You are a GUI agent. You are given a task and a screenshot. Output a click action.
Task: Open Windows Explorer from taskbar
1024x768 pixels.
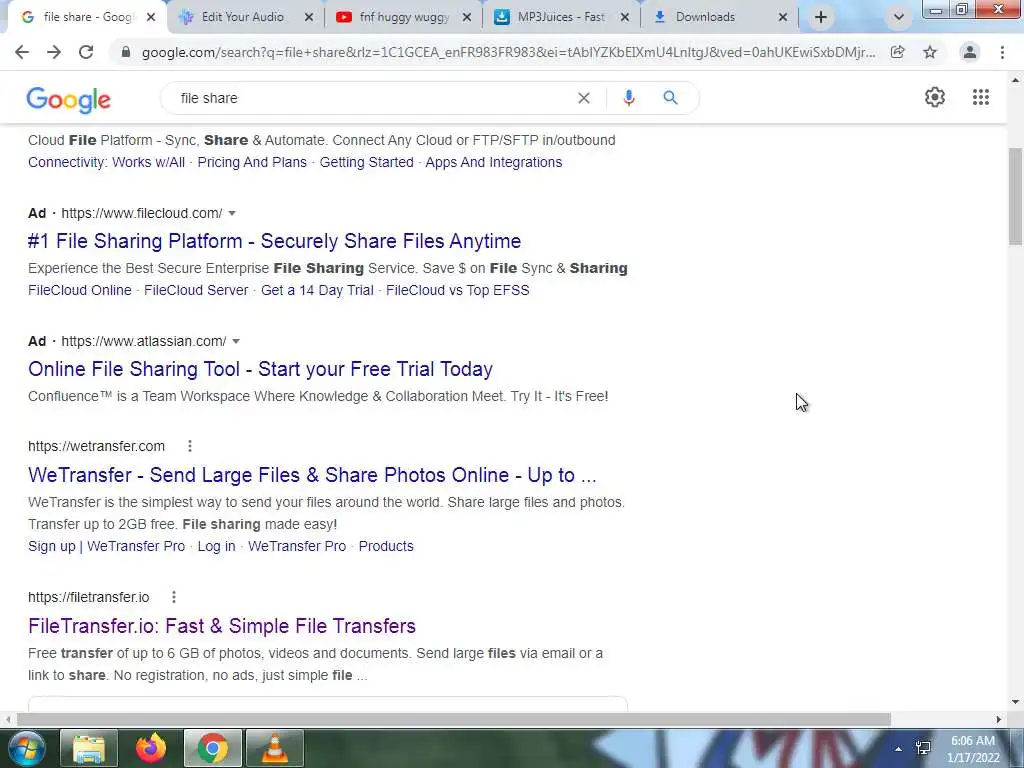coord(89,748)
